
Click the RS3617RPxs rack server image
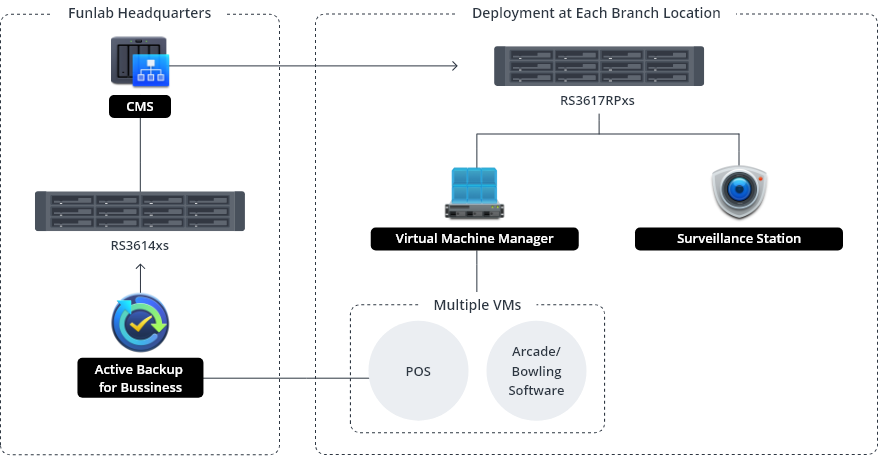click(x=598, y=67)
